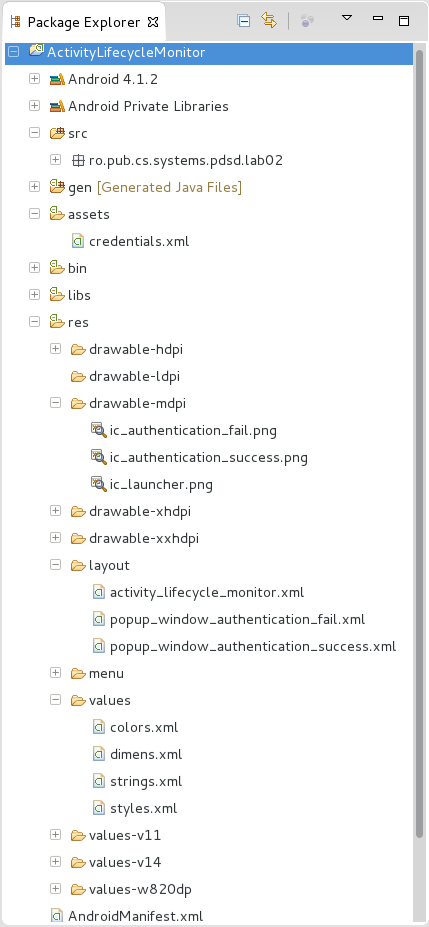Screen dimensions: 429x927
Task: Expand the drawable-hdpi folder
Action: 56,349
